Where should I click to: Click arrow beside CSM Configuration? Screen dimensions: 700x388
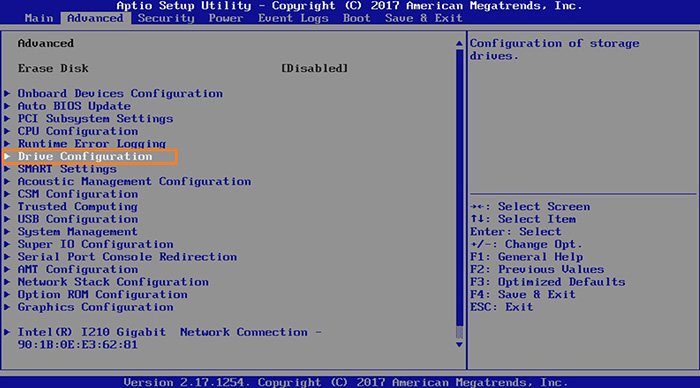[x=7, y=194]
